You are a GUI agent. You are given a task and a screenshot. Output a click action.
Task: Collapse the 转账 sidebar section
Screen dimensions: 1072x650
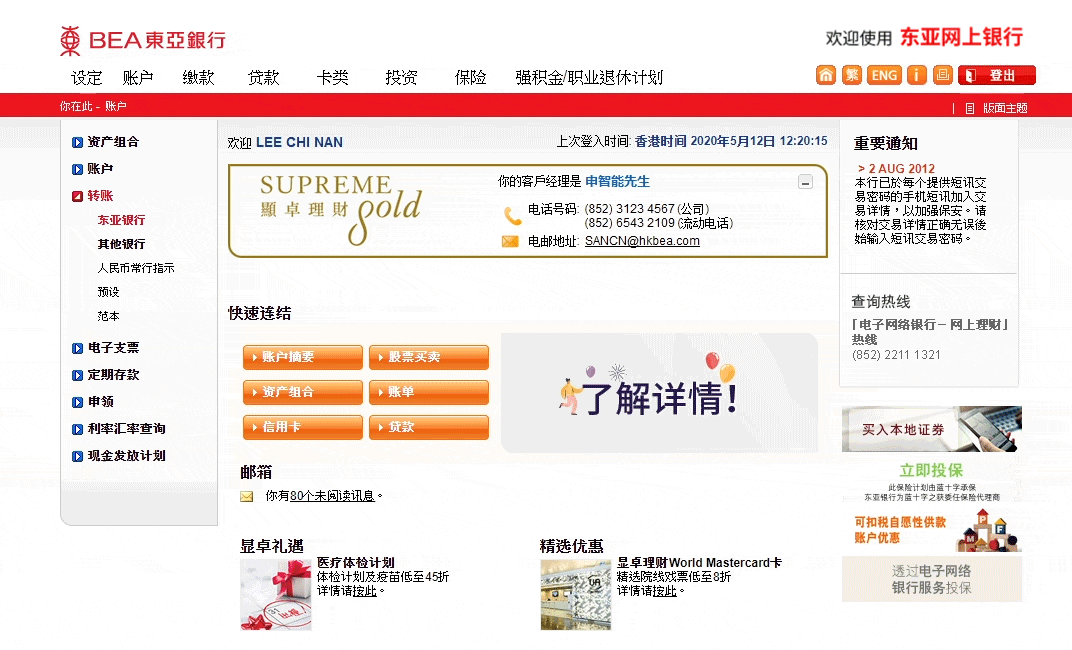tap(93, 195)
